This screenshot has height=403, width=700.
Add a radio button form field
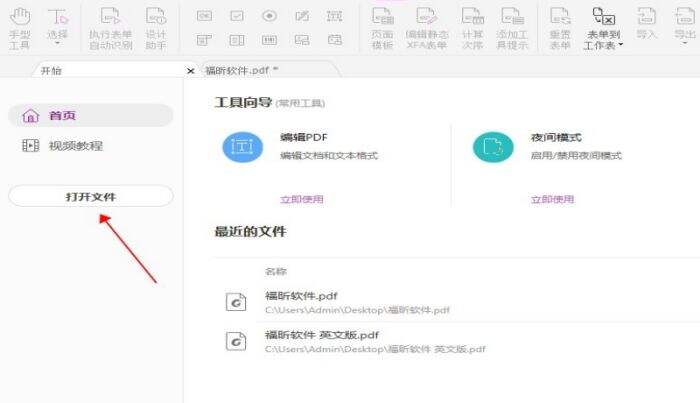tap(269, 16)
